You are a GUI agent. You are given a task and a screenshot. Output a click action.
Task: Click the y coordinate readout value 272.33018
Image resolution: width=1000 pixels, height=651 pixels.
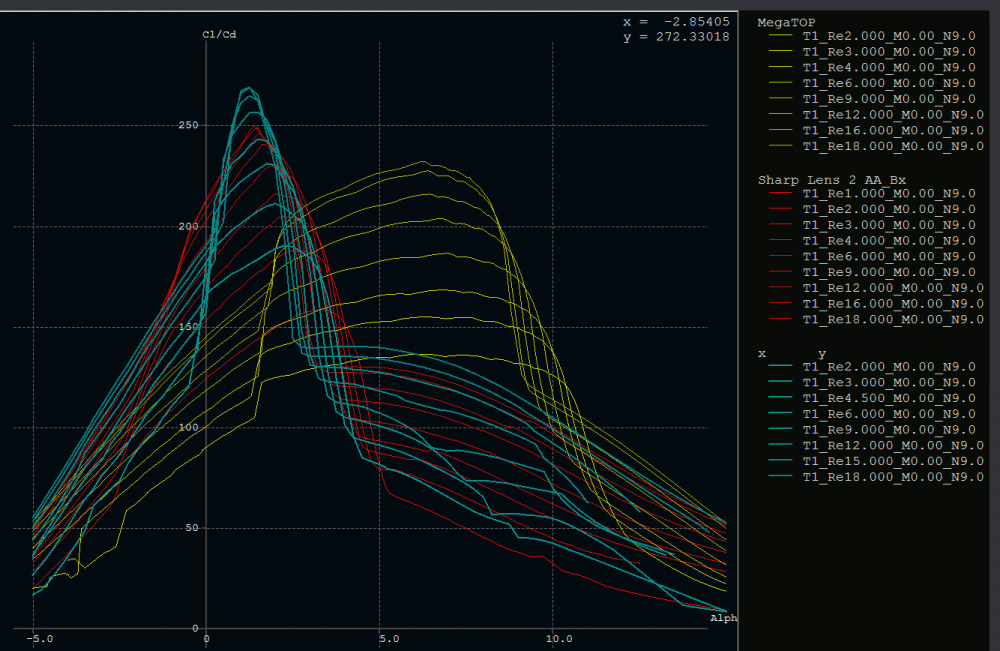(693, 37)
